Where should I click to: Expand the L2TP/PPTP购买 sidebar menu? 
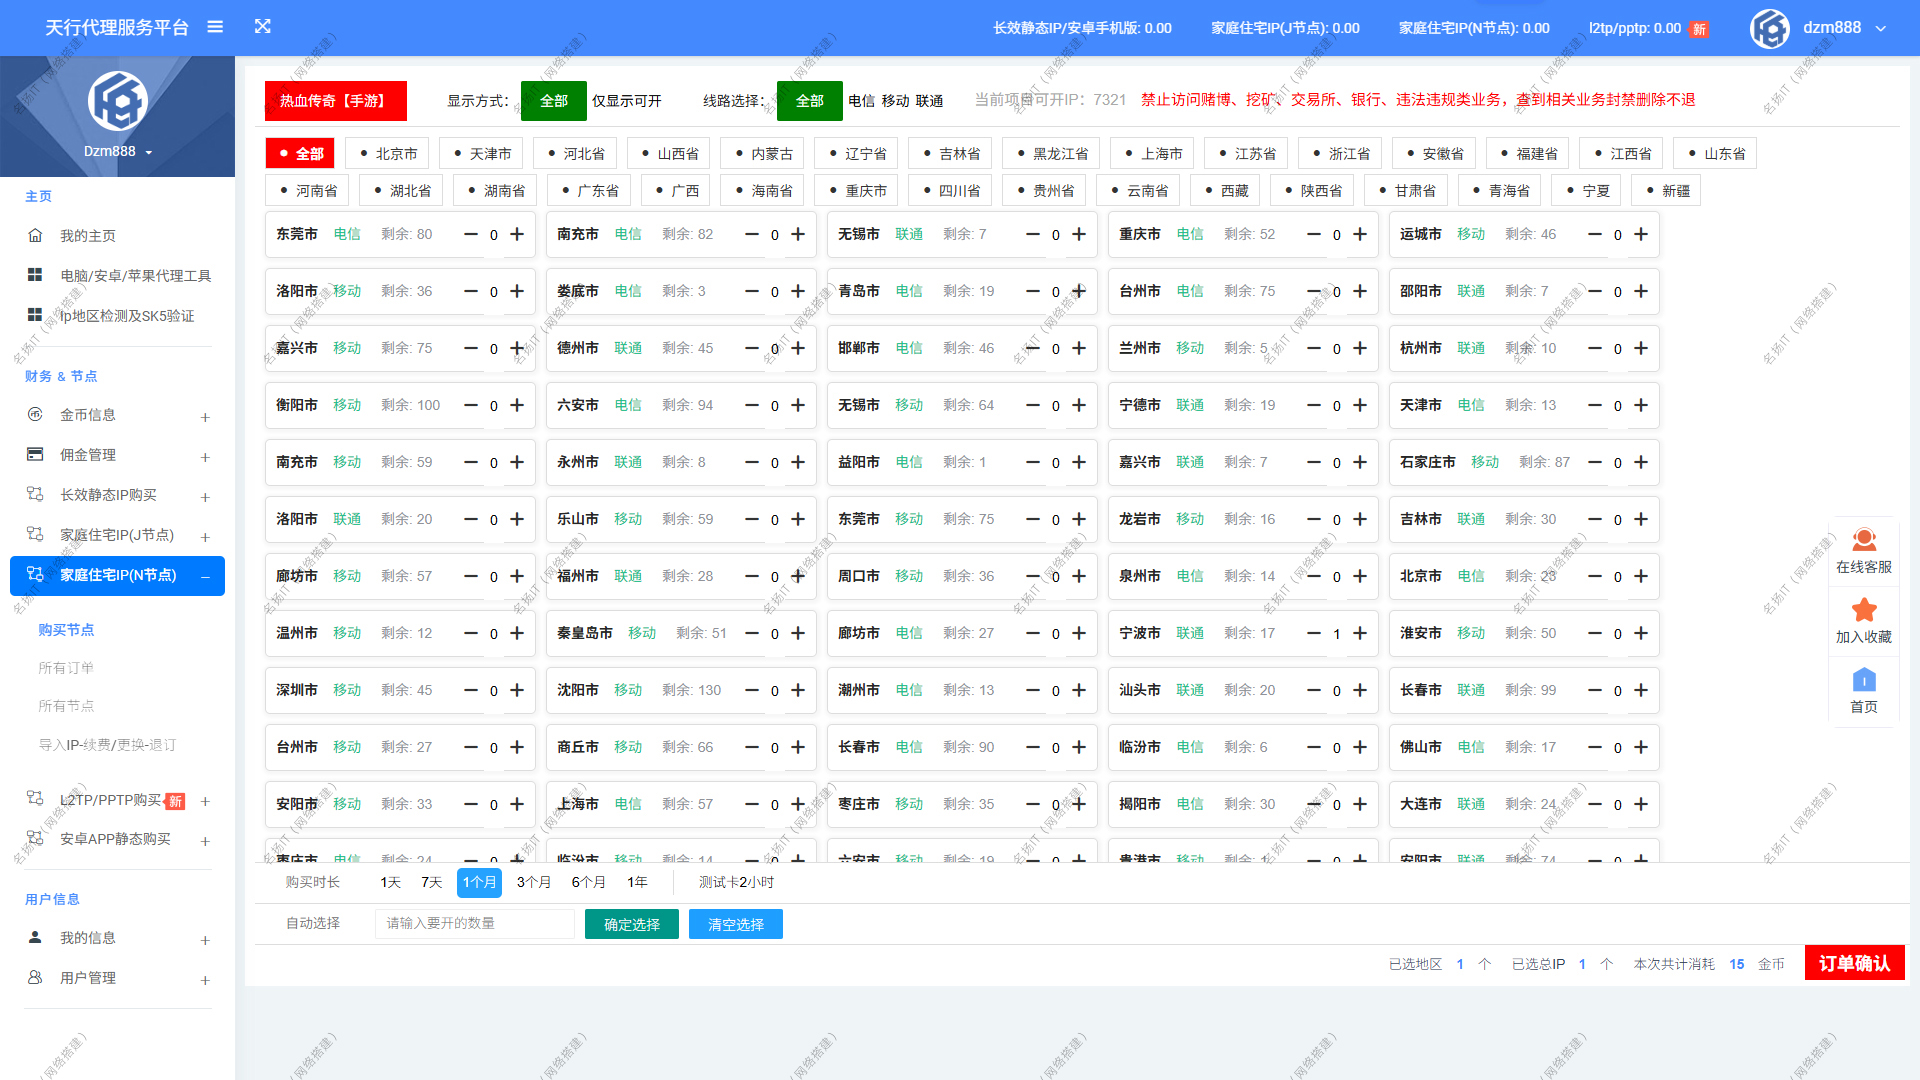110,800
